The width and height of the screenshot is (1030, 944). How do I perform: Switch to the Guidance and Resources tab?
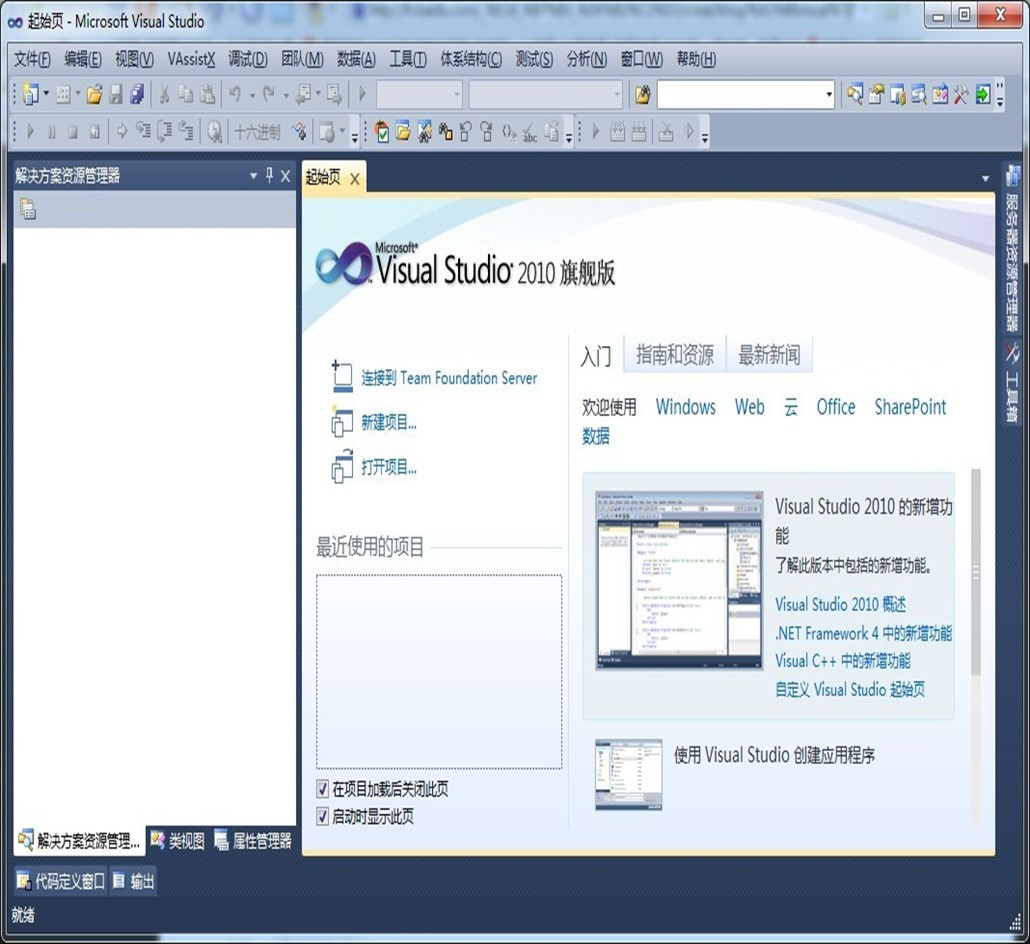click(x=675, y=355)
